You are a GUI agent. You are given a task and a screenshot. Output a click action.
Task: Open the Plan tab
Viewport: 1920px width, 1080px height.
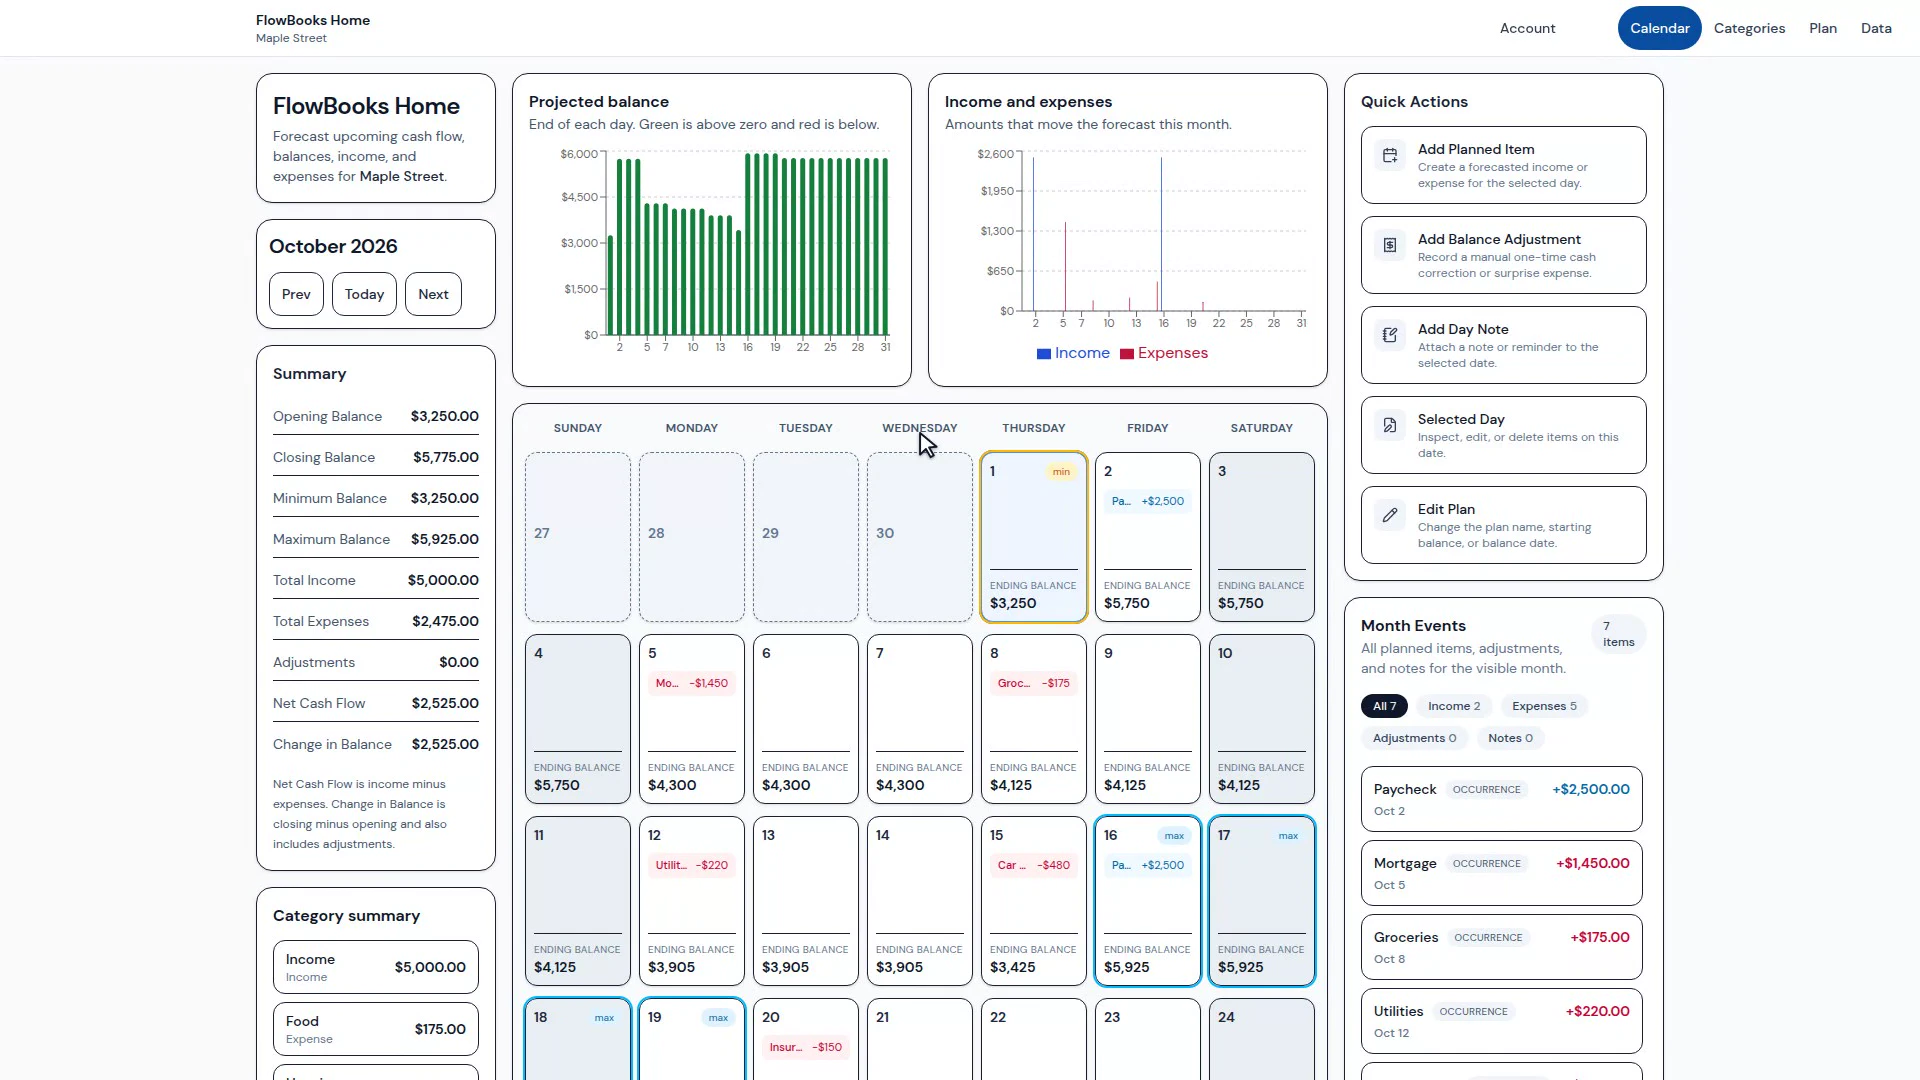pos(1823,28)
